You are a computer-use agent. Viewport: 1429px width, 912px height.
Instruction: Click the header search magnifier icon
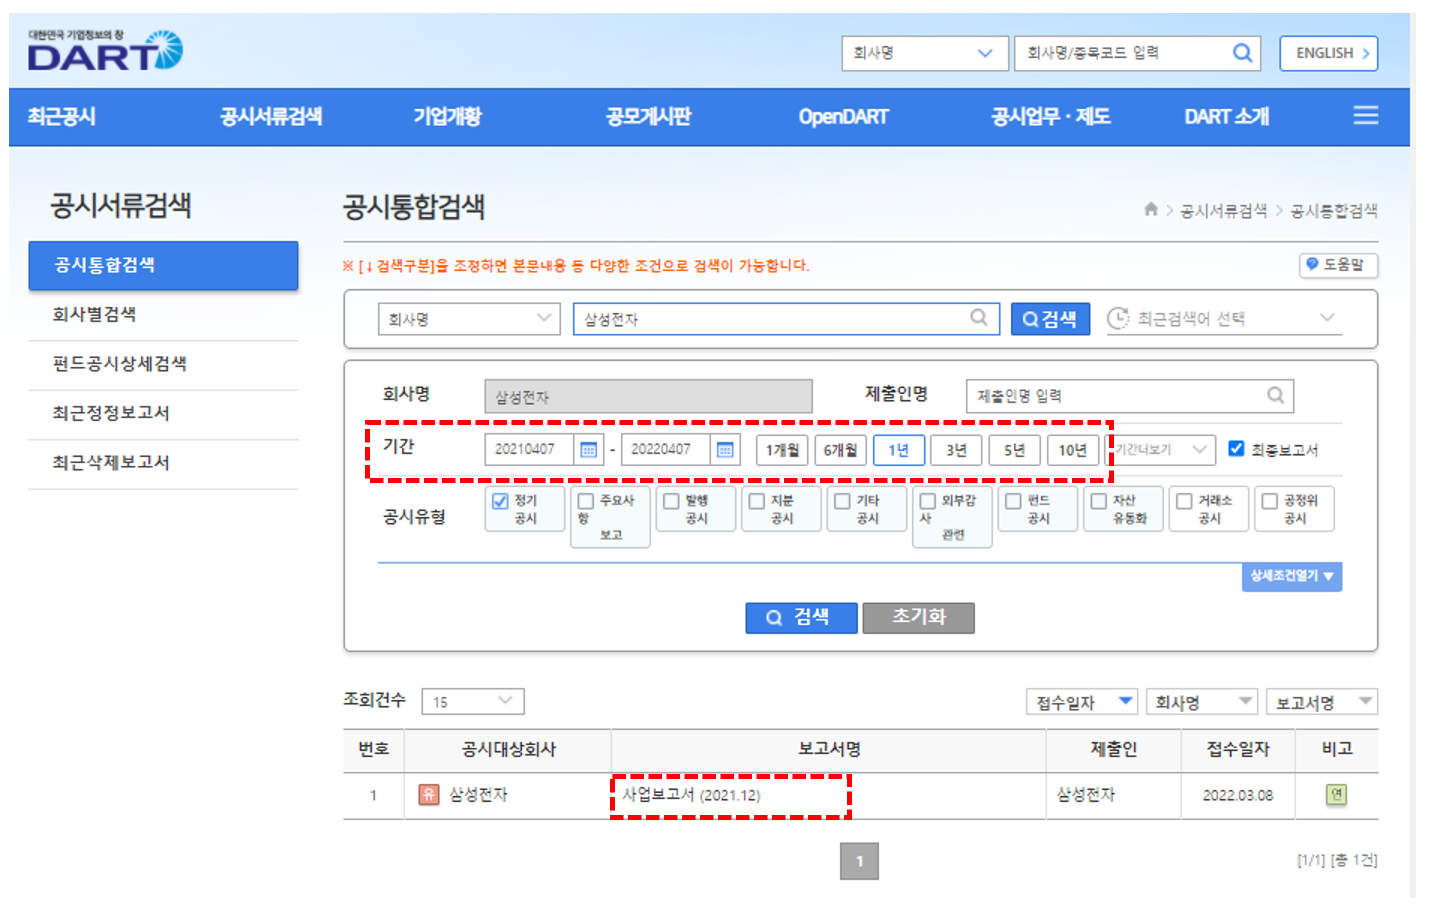(x=1242, y=53)
